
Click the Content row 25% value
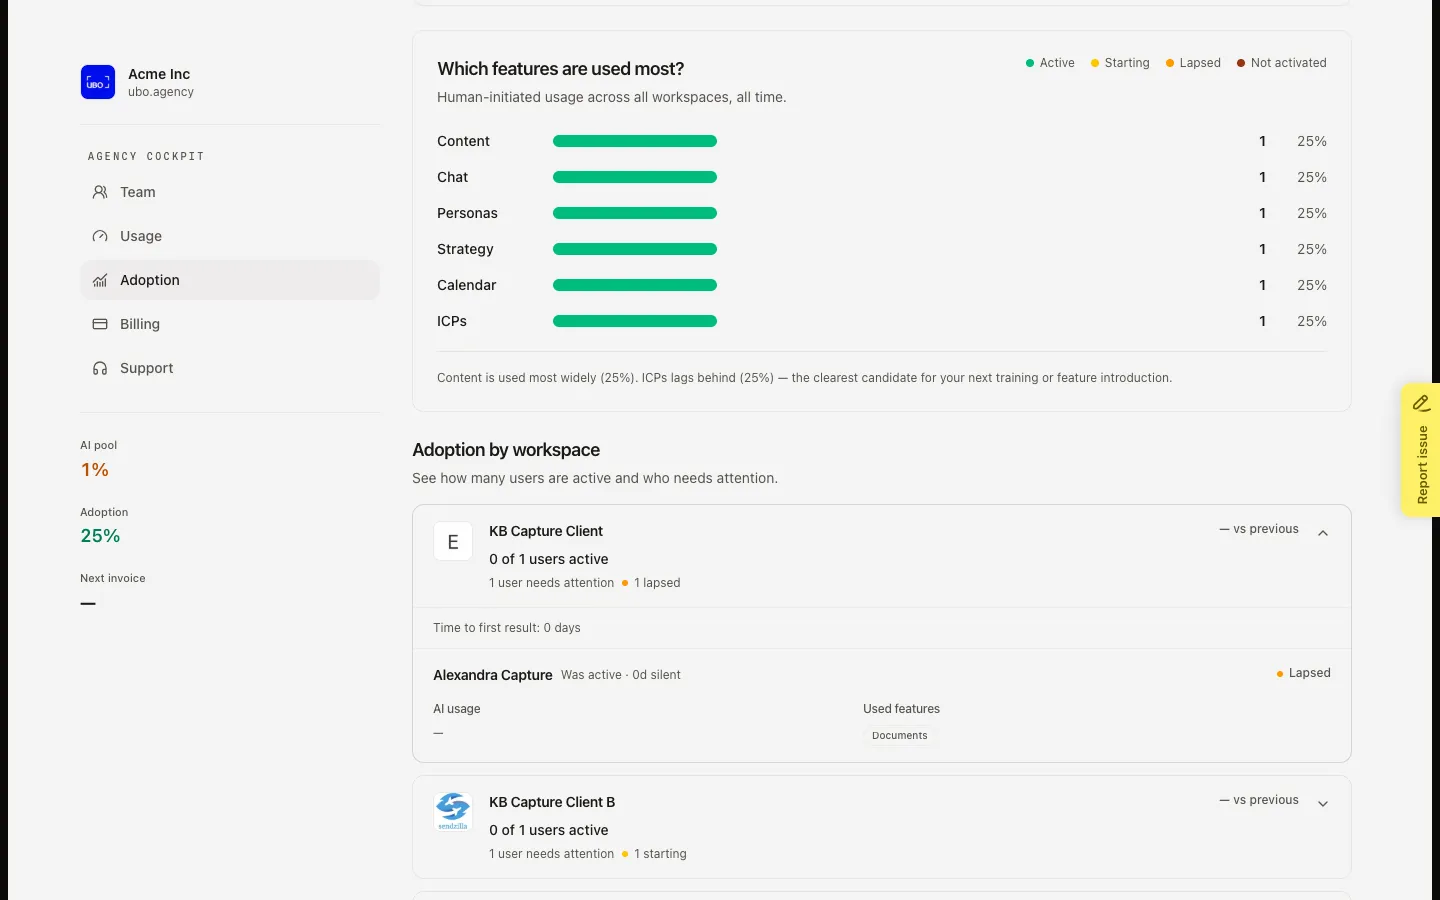1312,141
